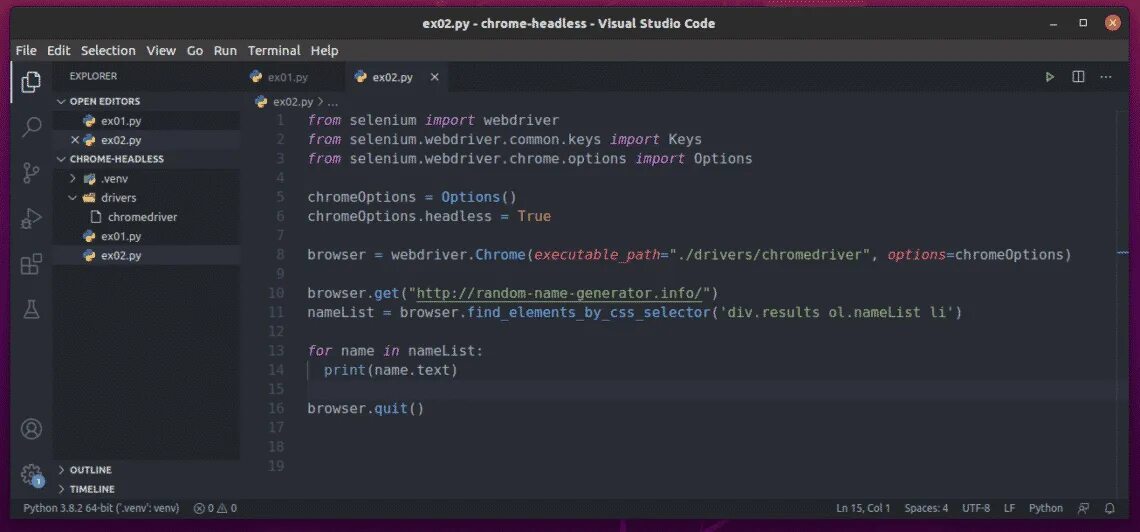Open the View menu
This screenshot has width=1140, height=532.
click(161, 50)
